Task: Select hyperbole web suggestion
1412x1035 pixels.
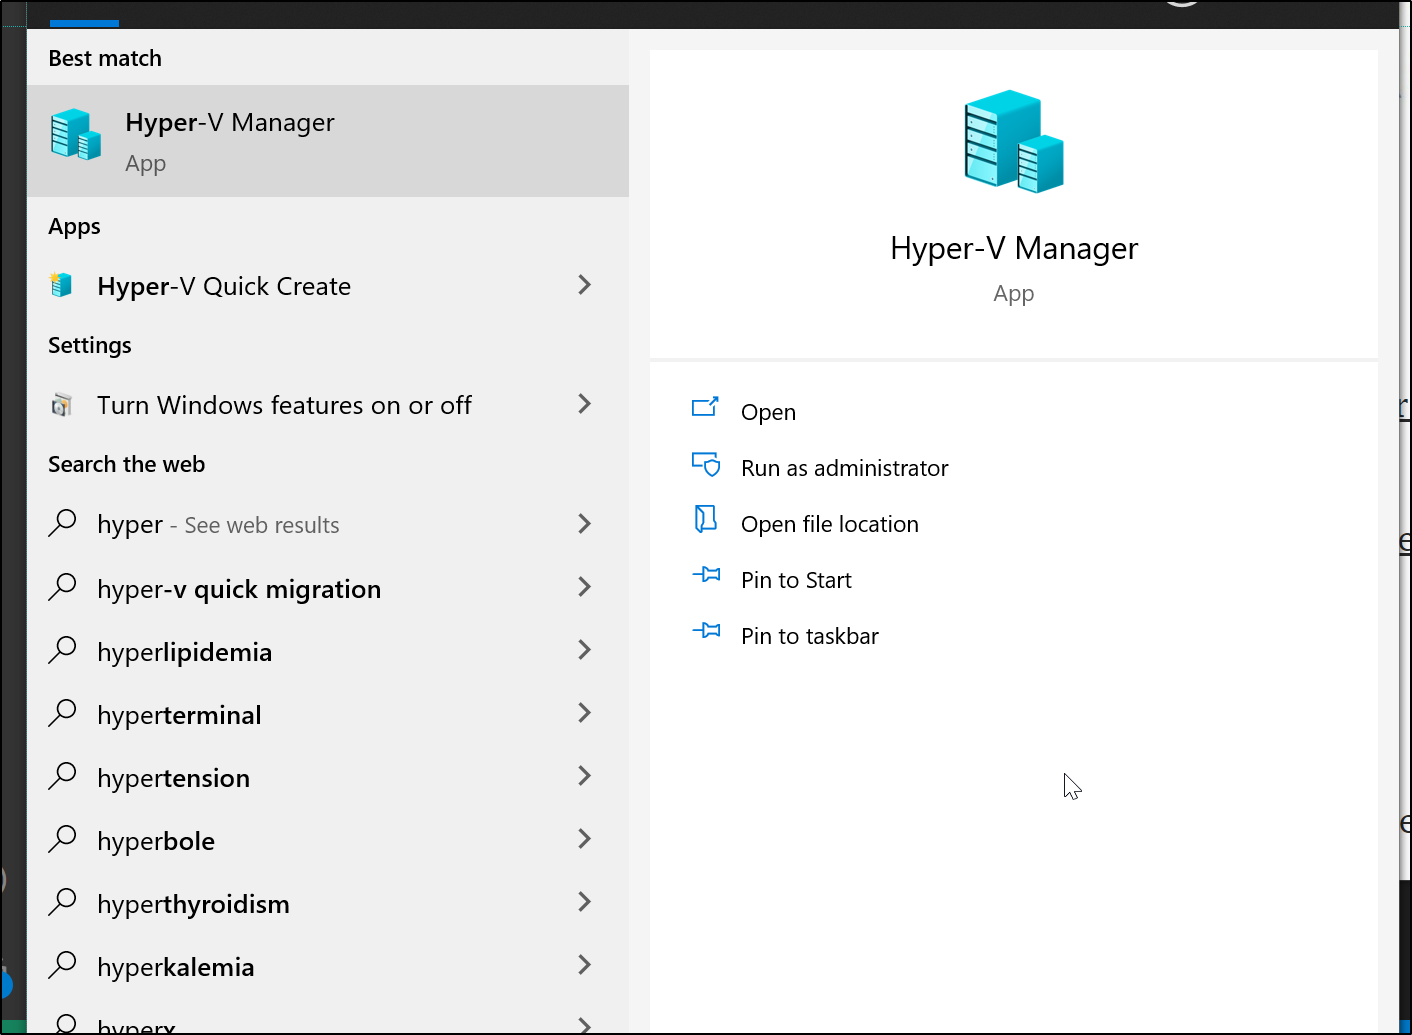Action: 328,840
